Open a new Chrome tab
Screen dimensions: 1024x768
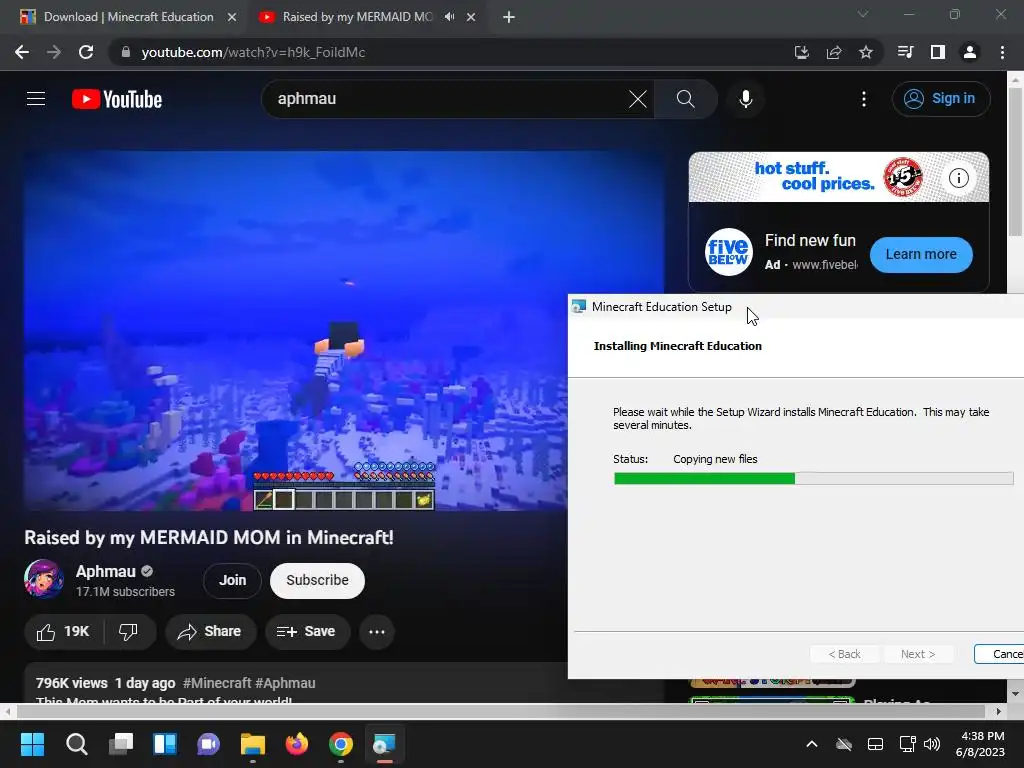click(x=509, y=17)
